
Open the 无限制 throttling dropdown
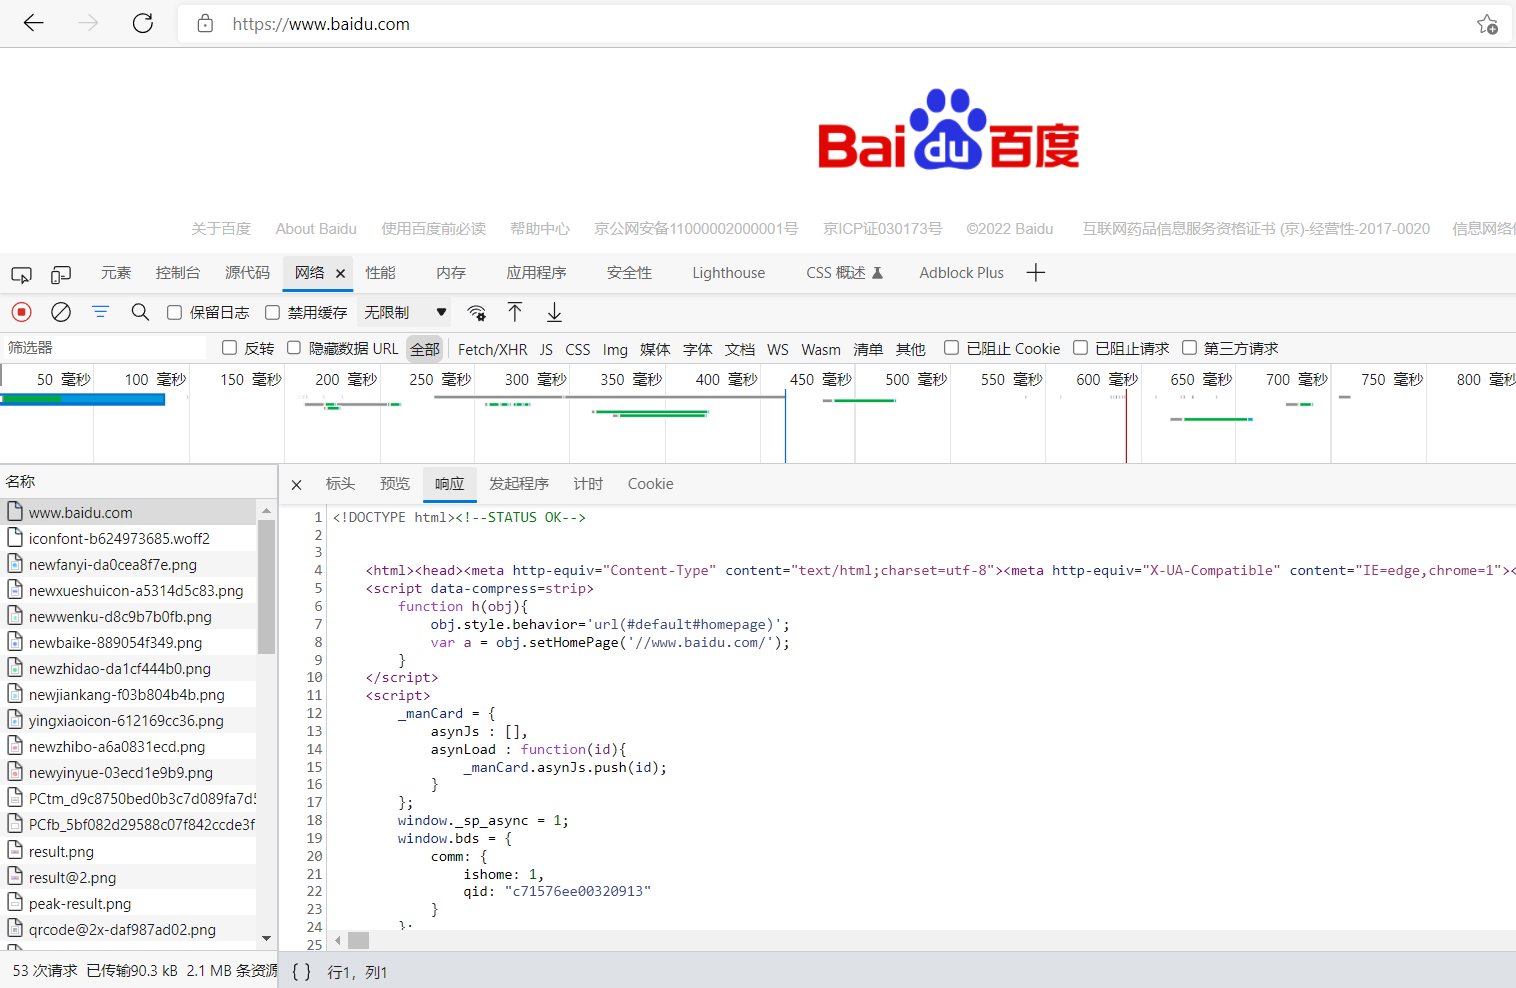(x=405, y=313)
